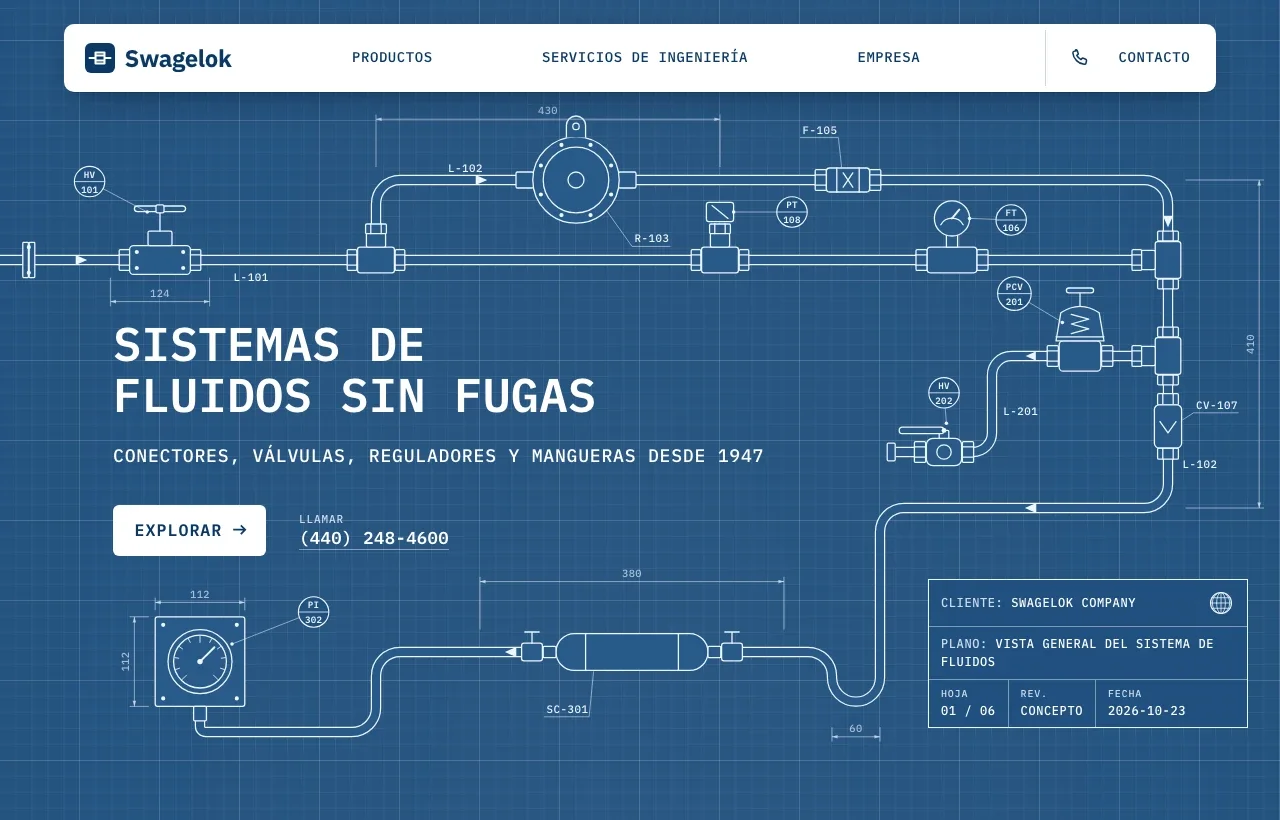Click the Sistemas de Fluidos sin Fugas heading
Viewport: 1280px width, 820px height.
pos(354,371)
